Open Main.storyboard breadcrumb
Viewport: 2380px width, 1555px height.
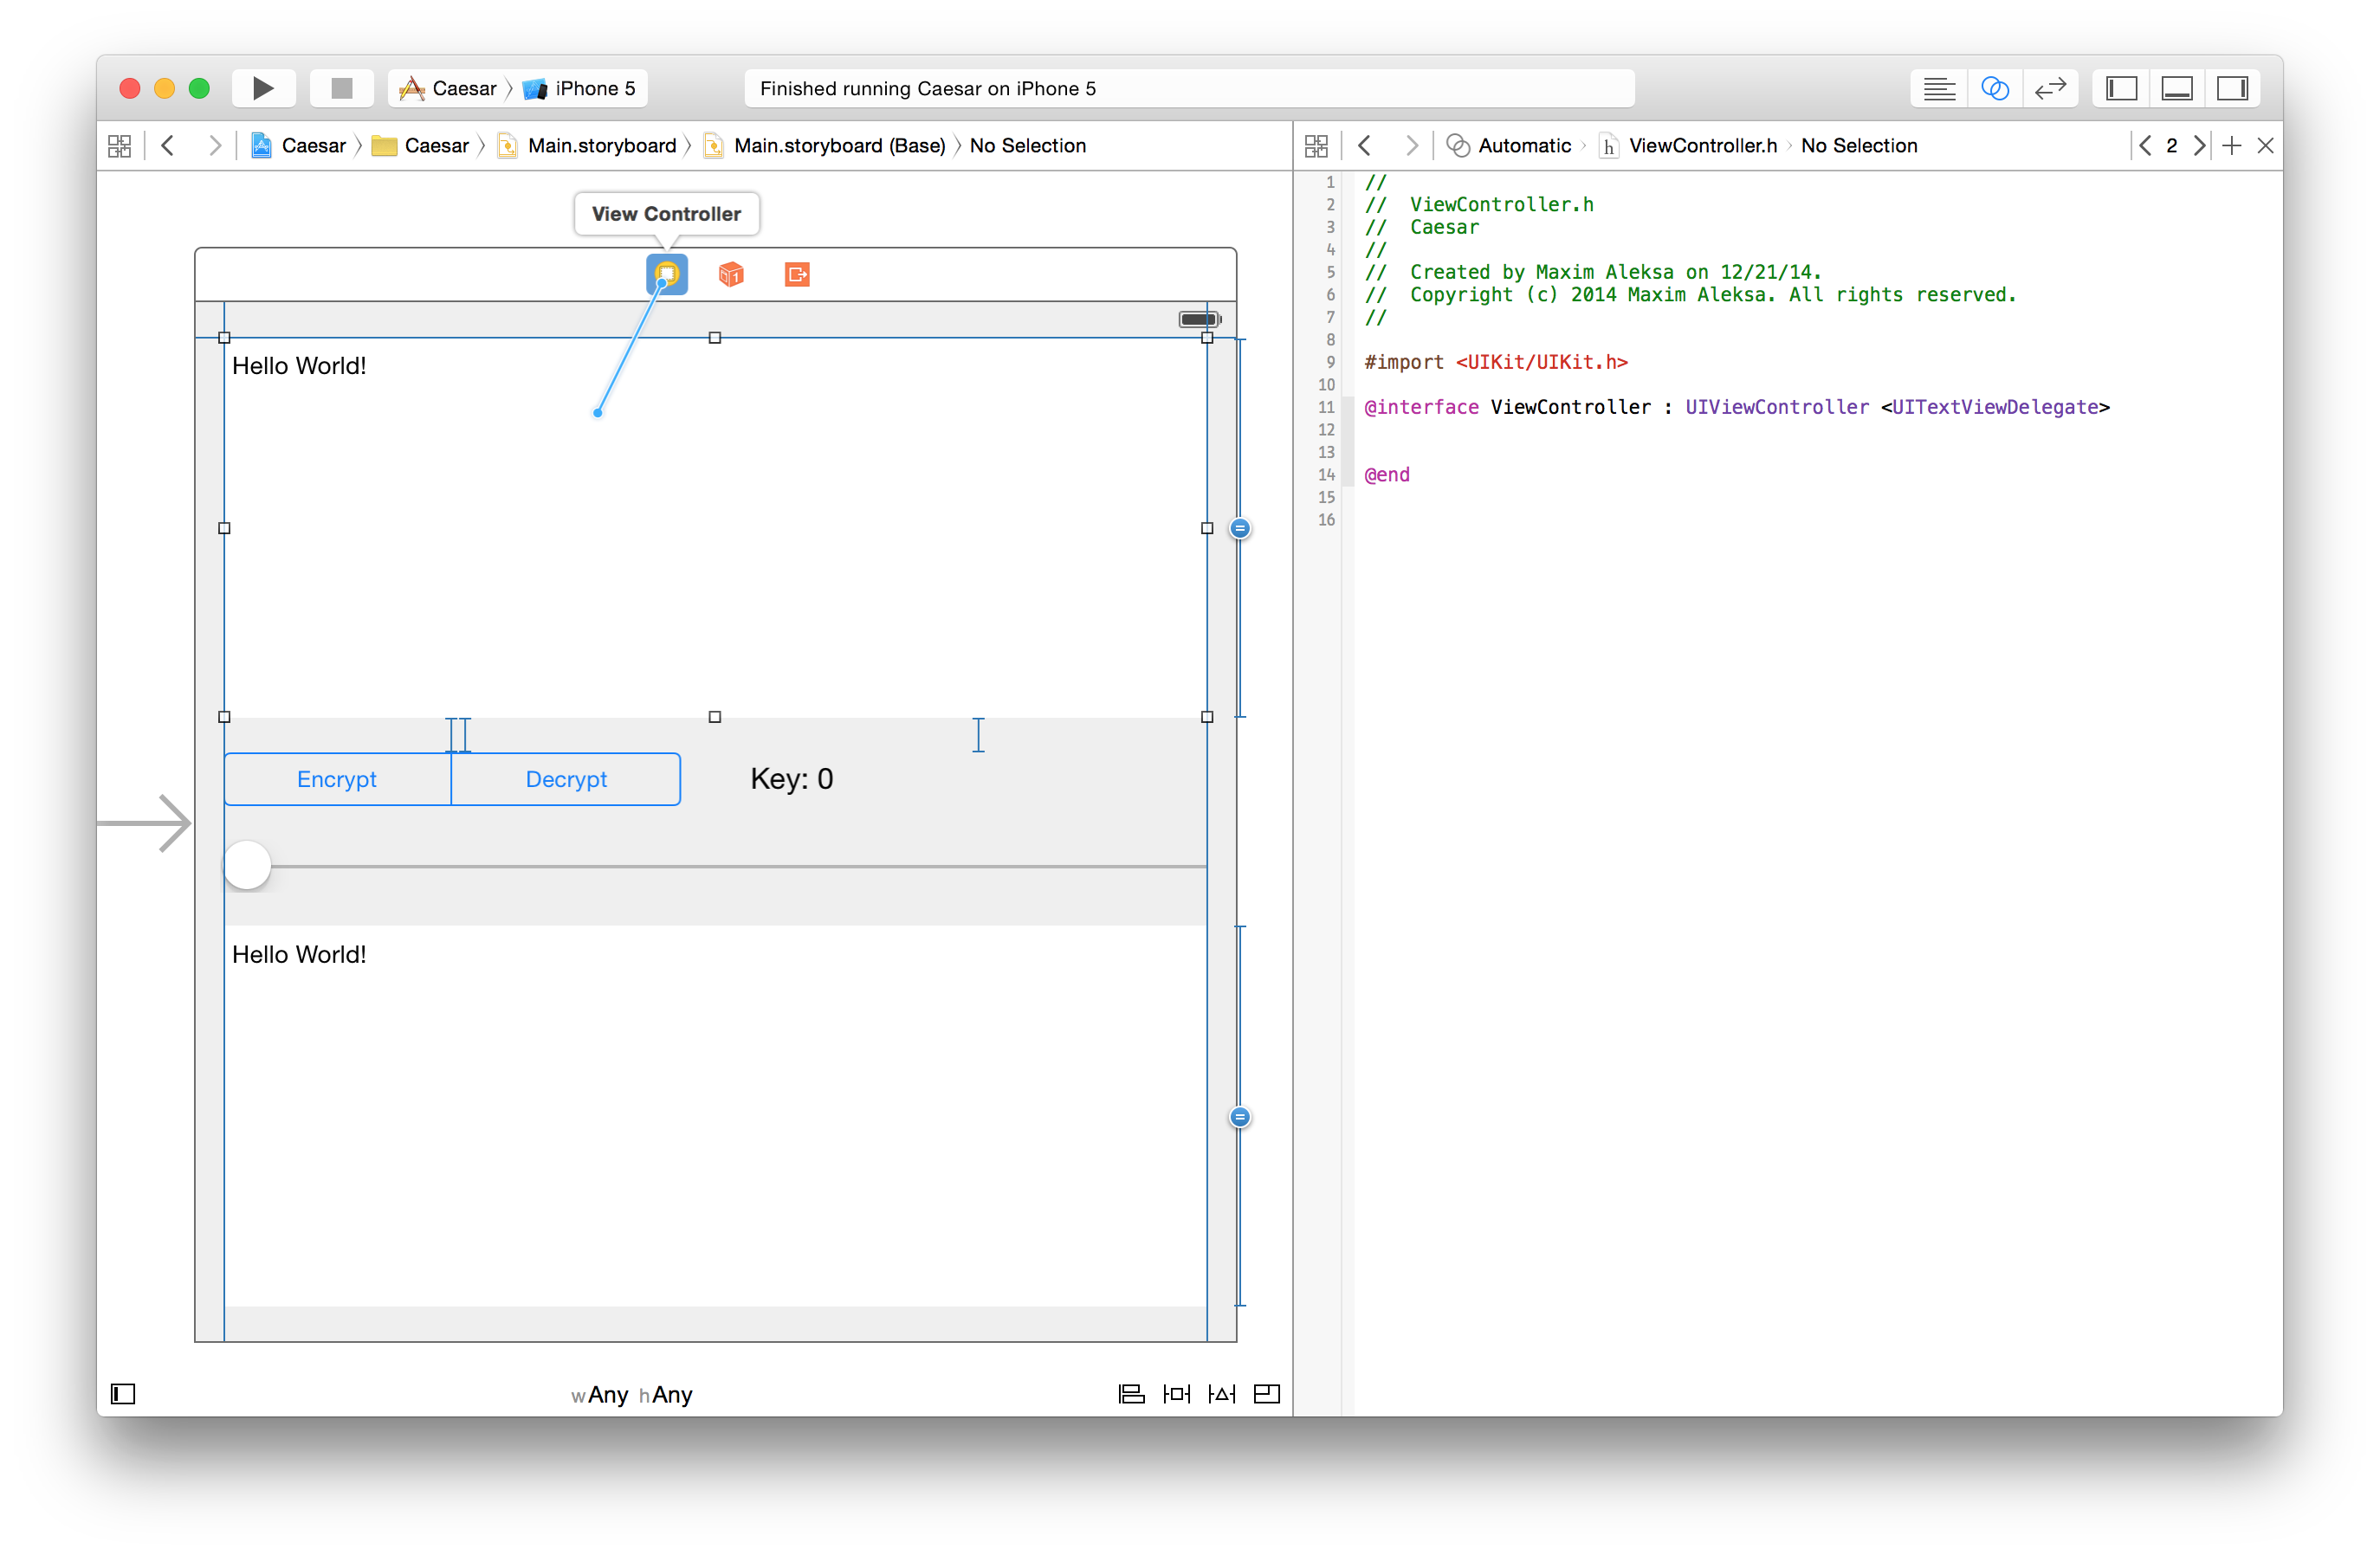[588, 146]
